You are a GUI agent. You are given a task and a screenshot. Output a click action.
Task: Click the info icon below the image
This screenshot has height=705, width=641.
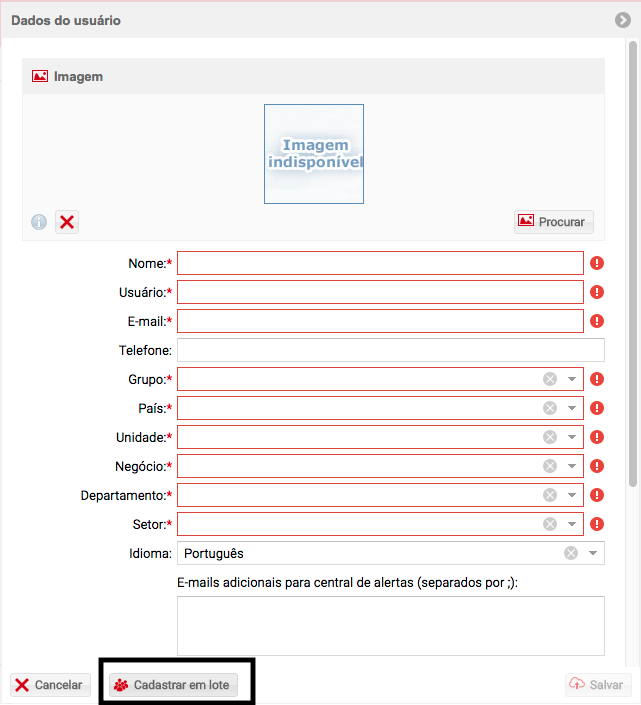[39, 222]
